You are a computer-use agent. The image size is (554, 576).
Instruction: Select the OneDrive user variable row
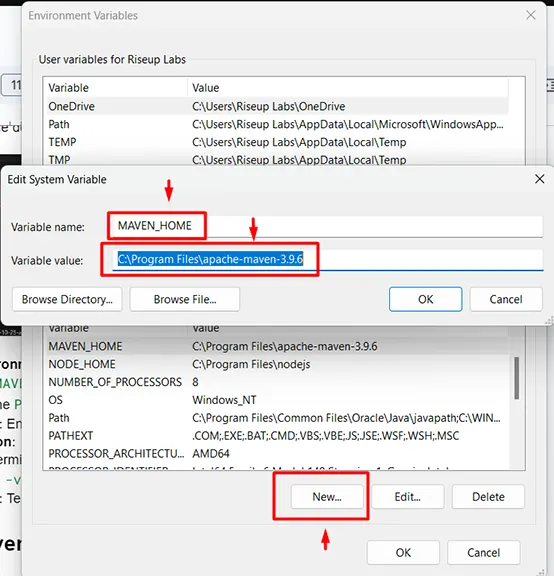(277, 107)
